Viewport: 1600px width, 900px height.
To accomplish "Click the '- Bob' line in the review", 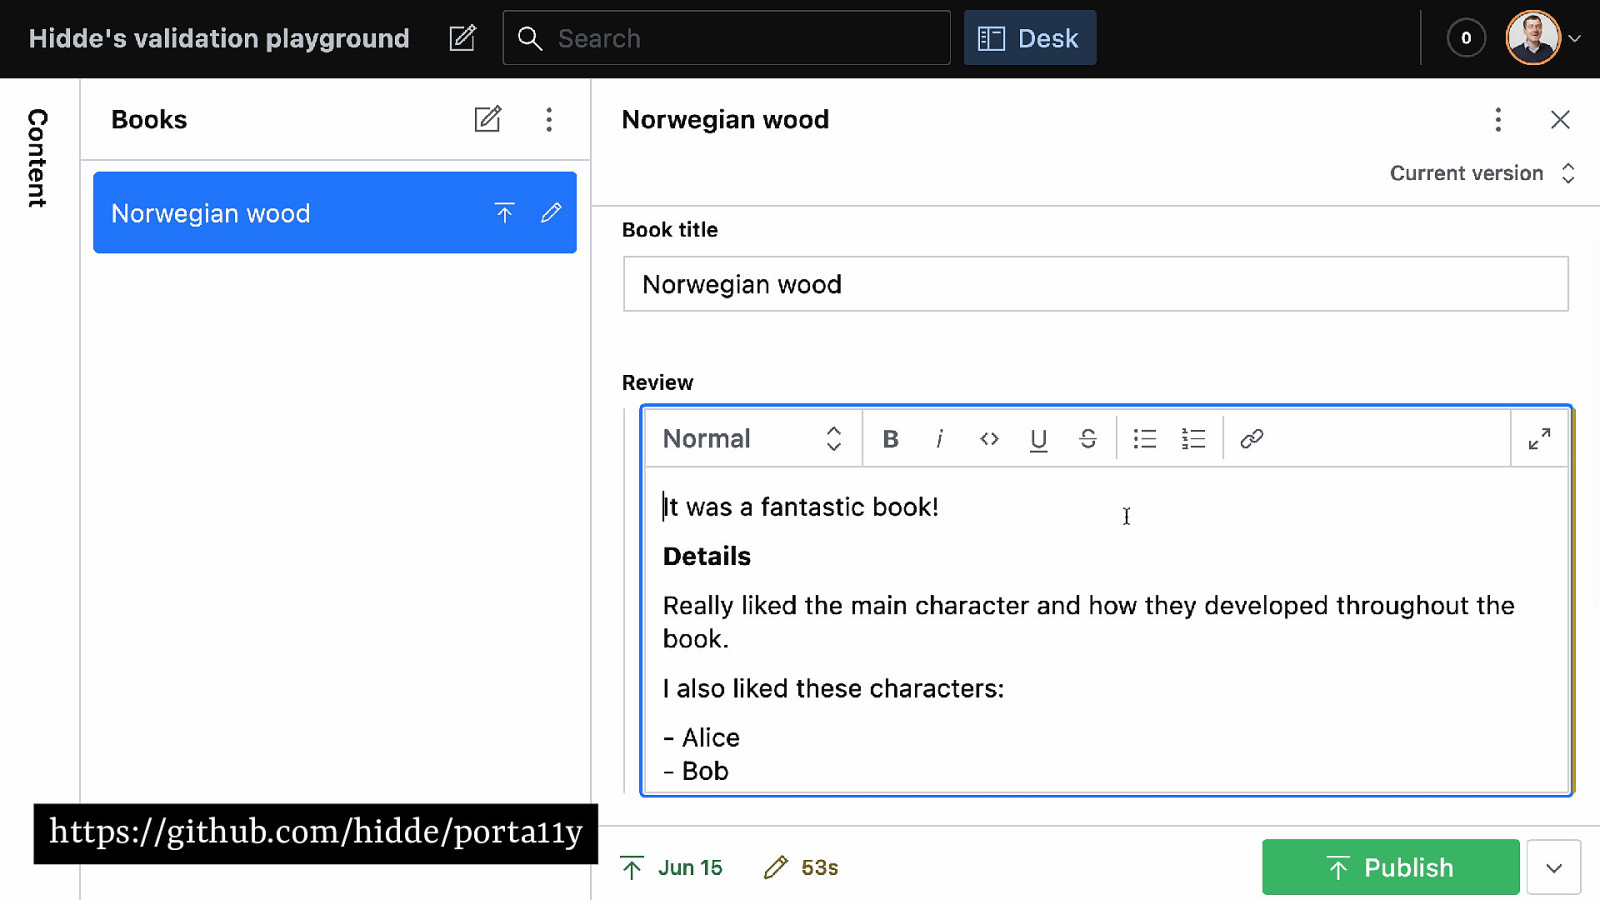I will tap(696, 771).
